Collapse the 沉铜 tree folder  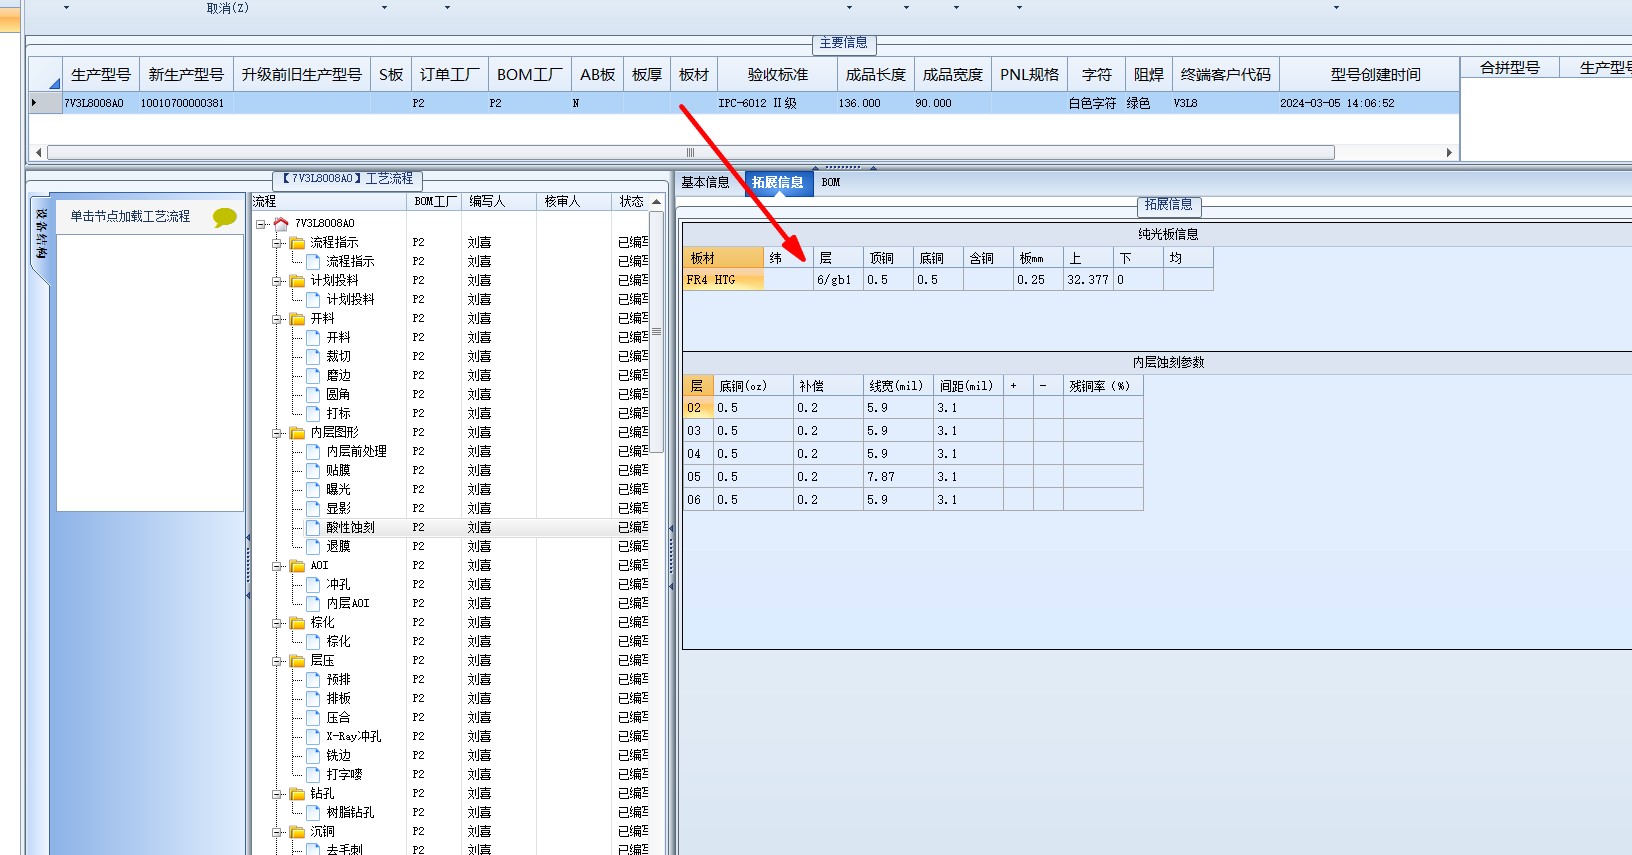pos(277,832)
